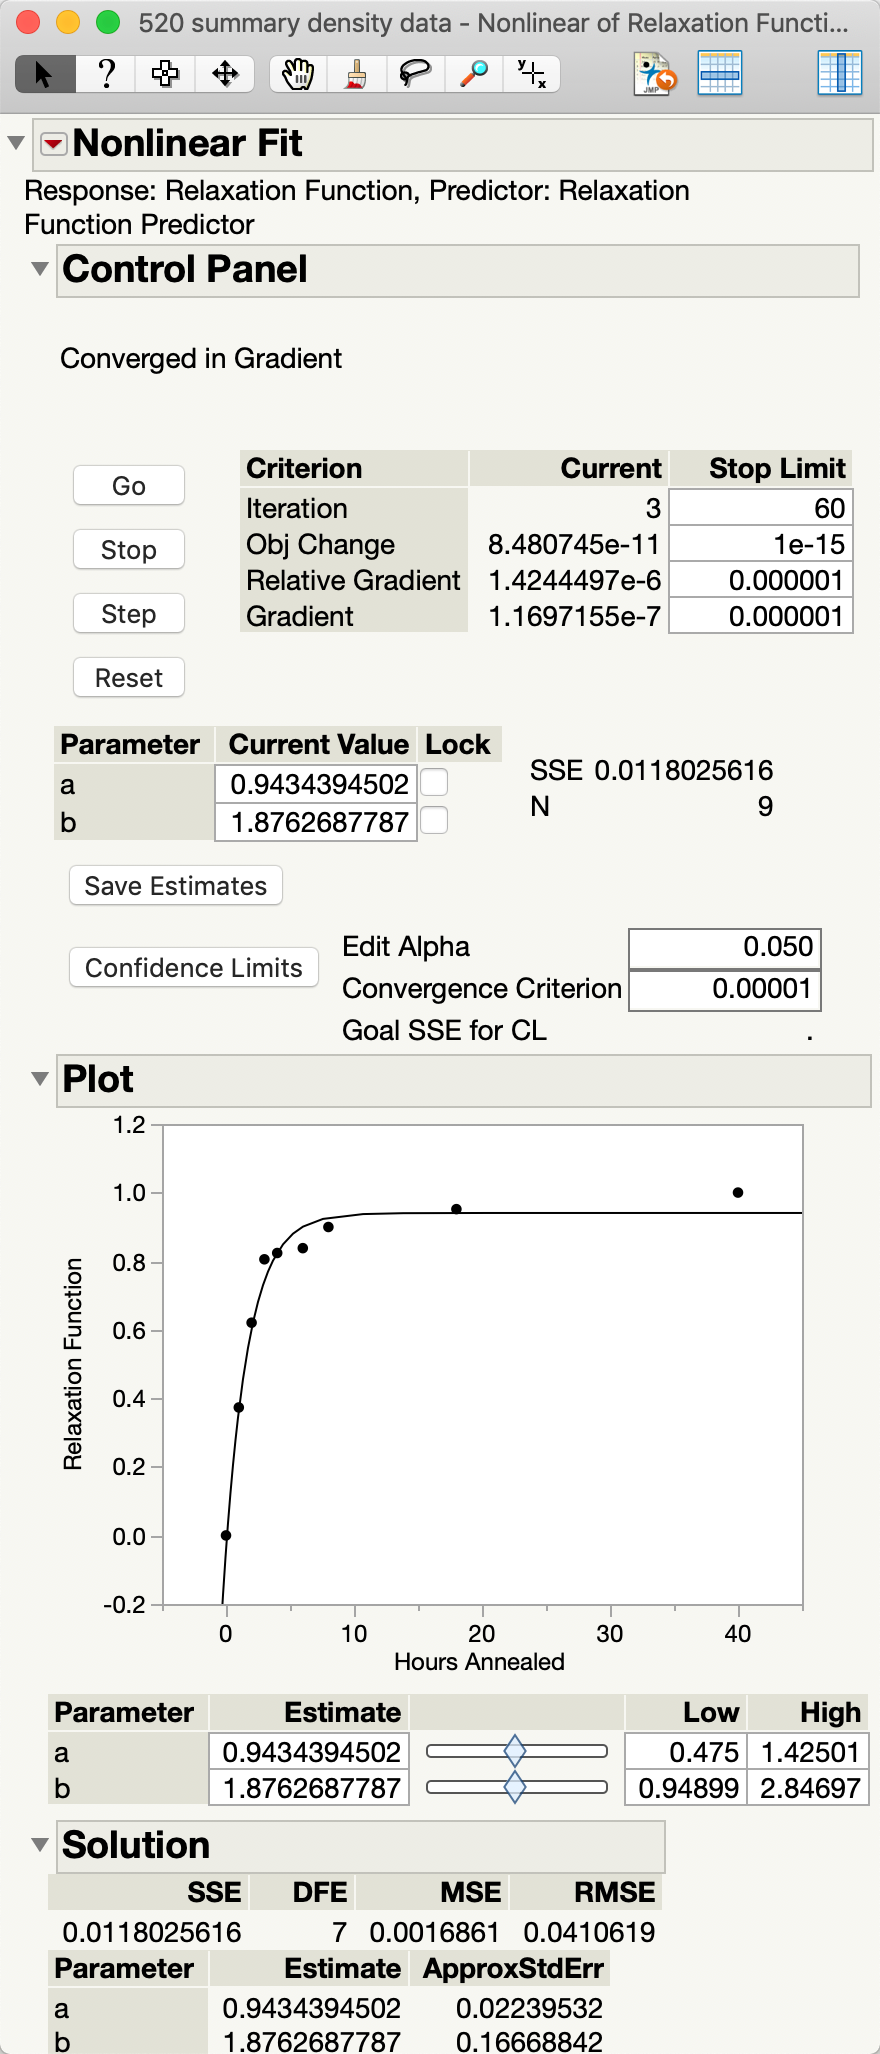The image size is (880, 2054).
Task: Activate the Lasso tool
Action: (x=414, y=73)
